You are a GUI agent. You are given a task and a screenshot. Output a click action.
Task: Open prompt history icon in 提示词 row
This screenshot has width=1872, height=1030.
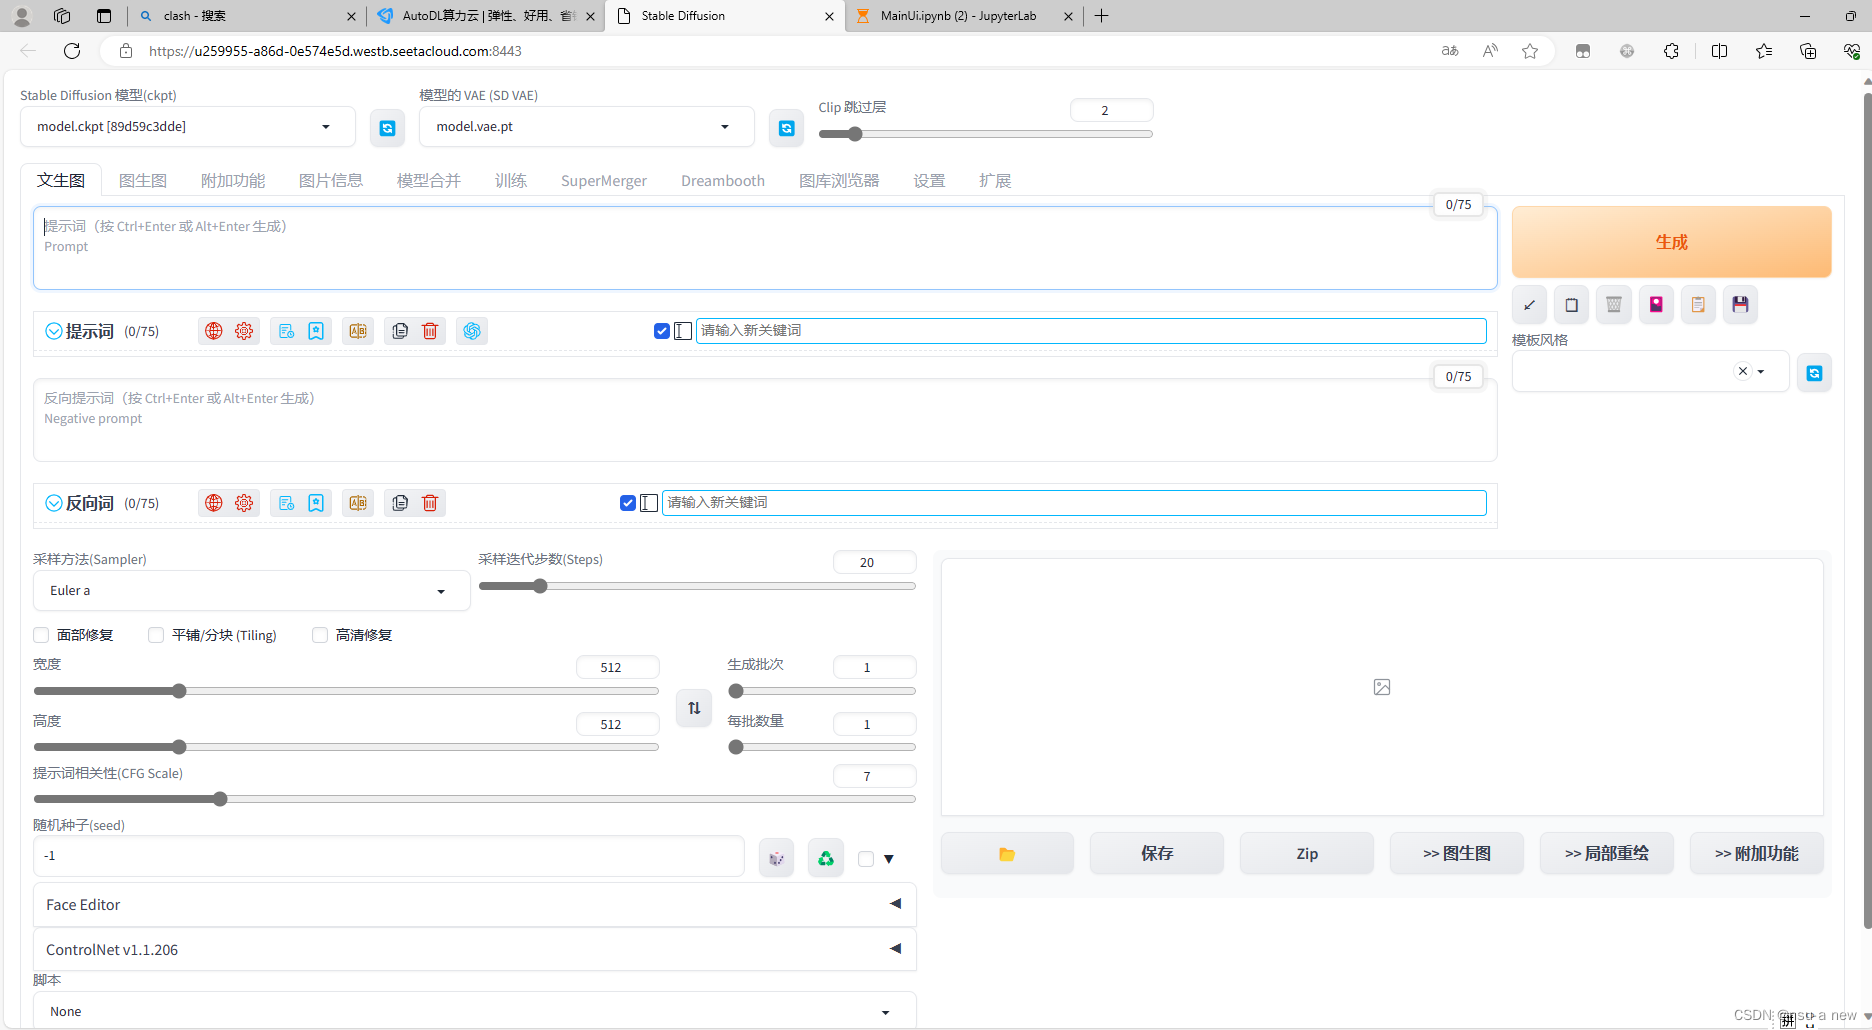286,331
